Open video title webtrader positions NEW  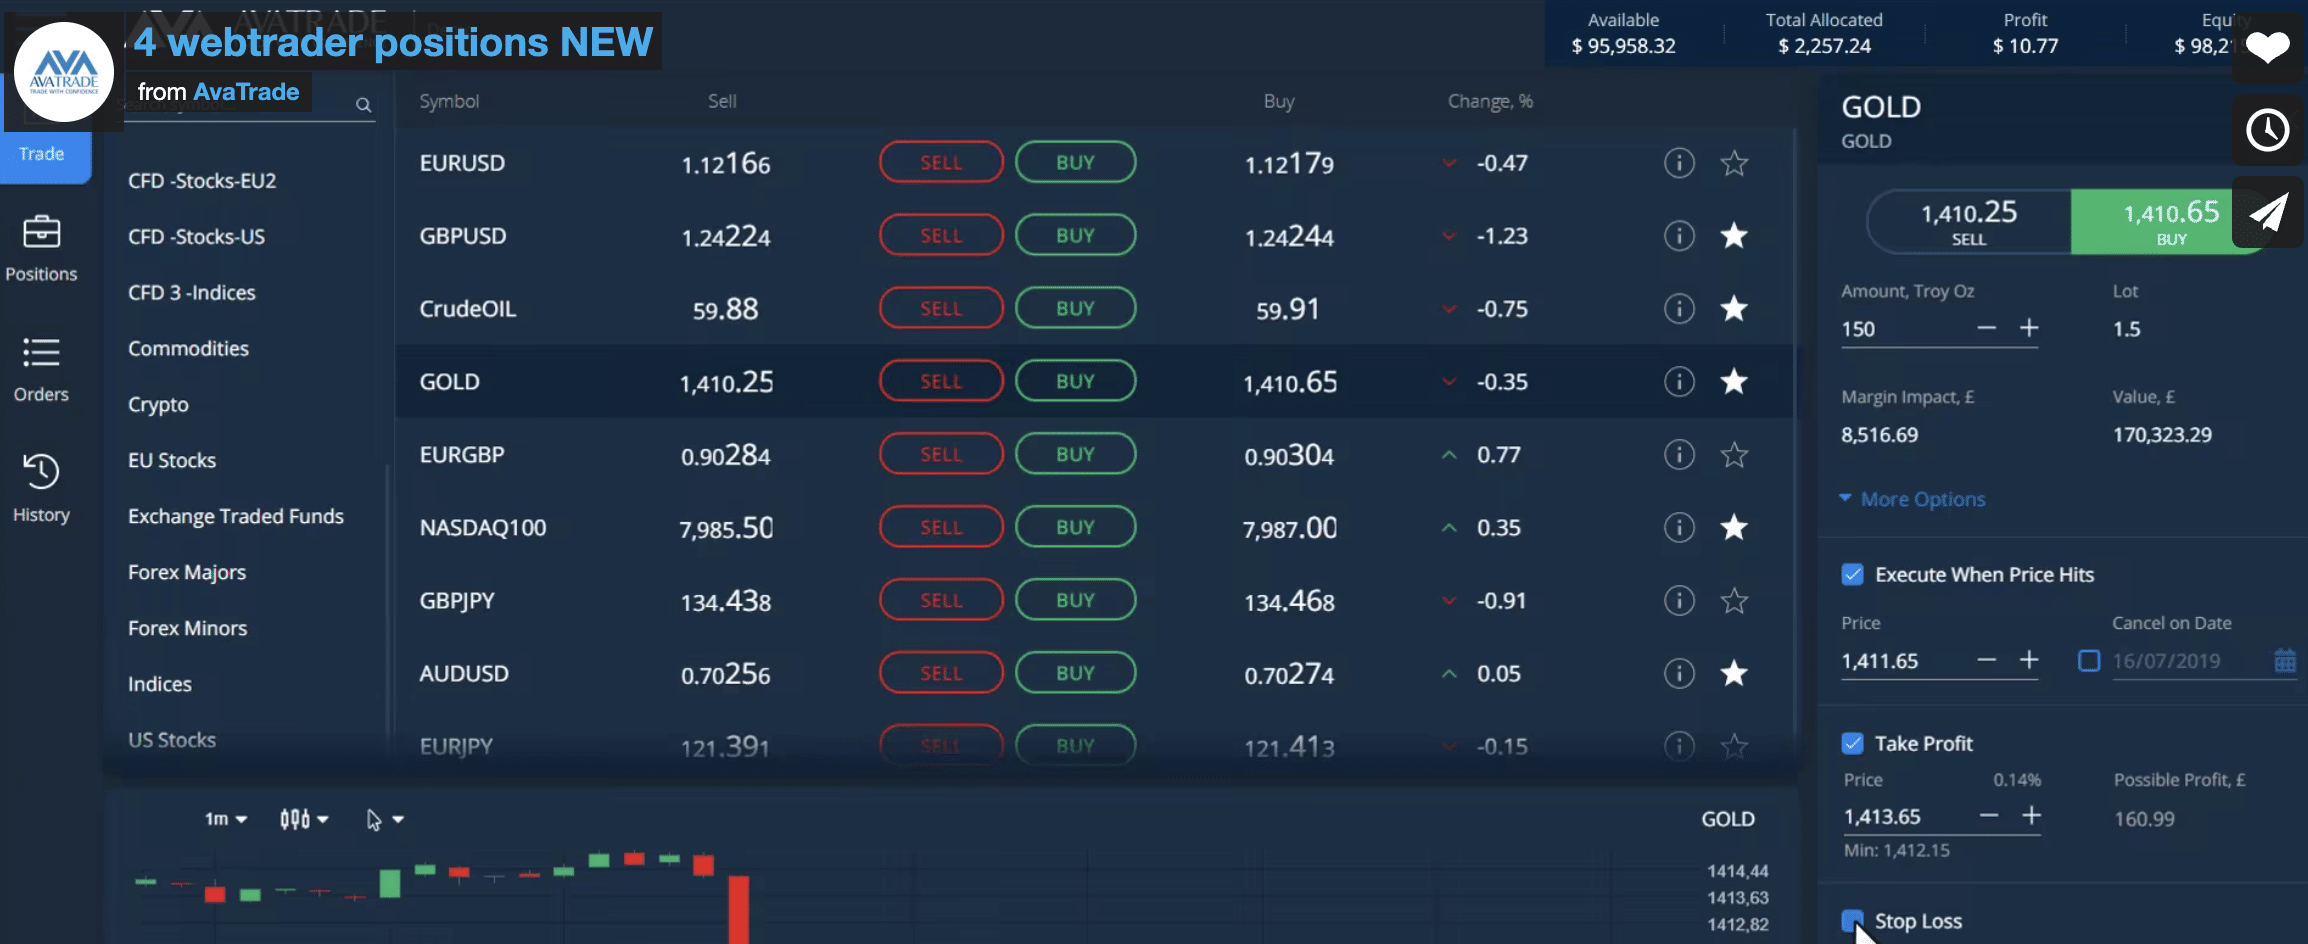tap(393, 42)
